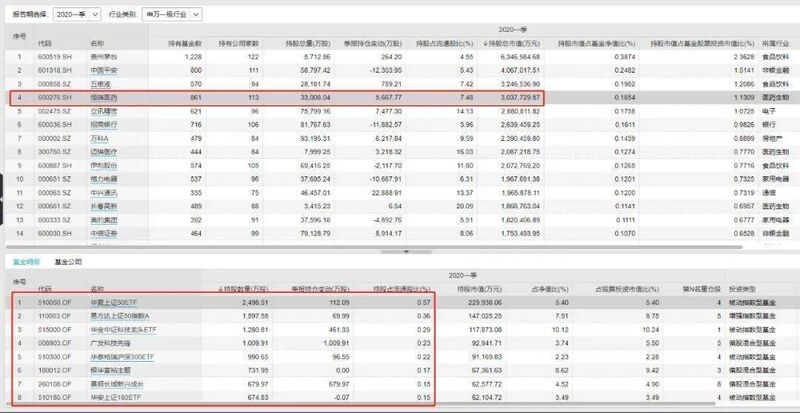Select market value cell 3,037,729.57
The height and width of the screenshot is (413, 800).
point(518,97)
